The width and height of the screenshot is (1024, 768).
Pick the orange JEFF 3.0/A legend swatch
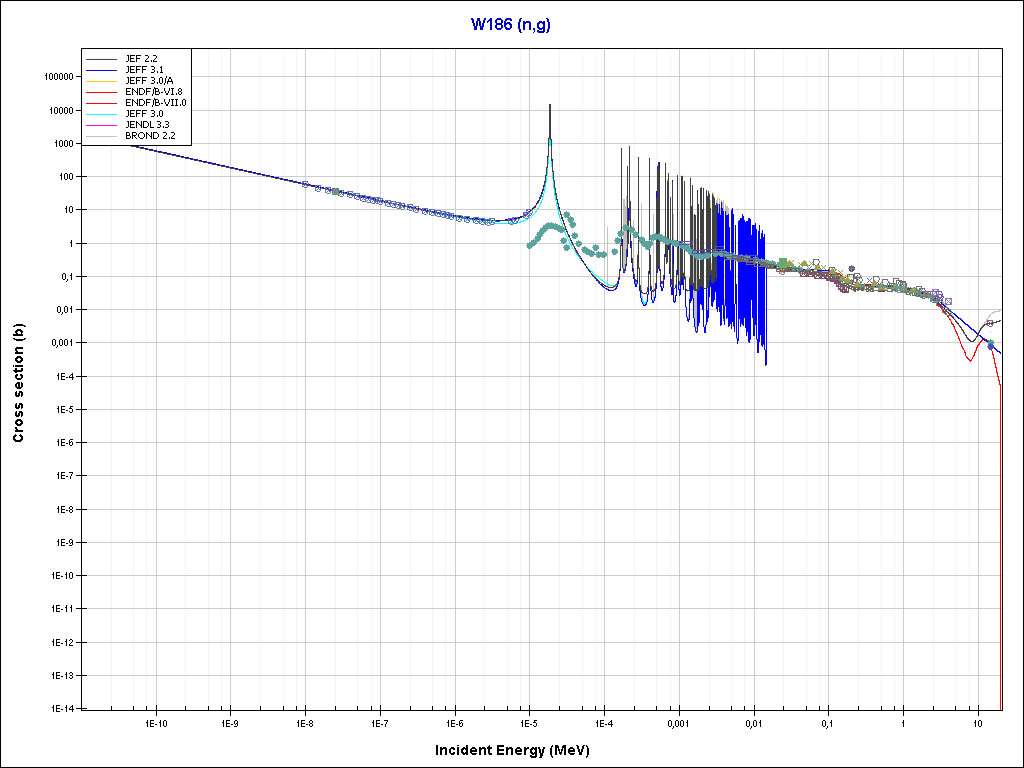point(102,81)
